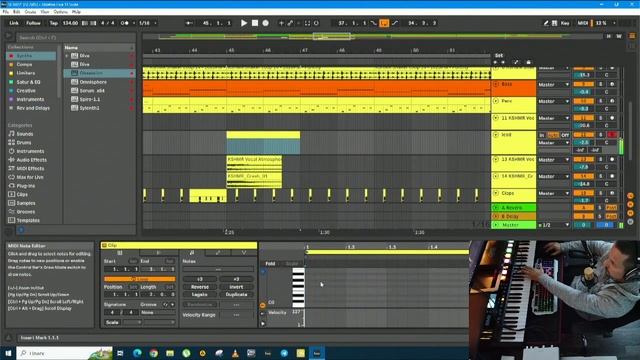640x360 pixels.
Task: Enable the MIDI map mode switch
Action: click(x=582, y=23)
